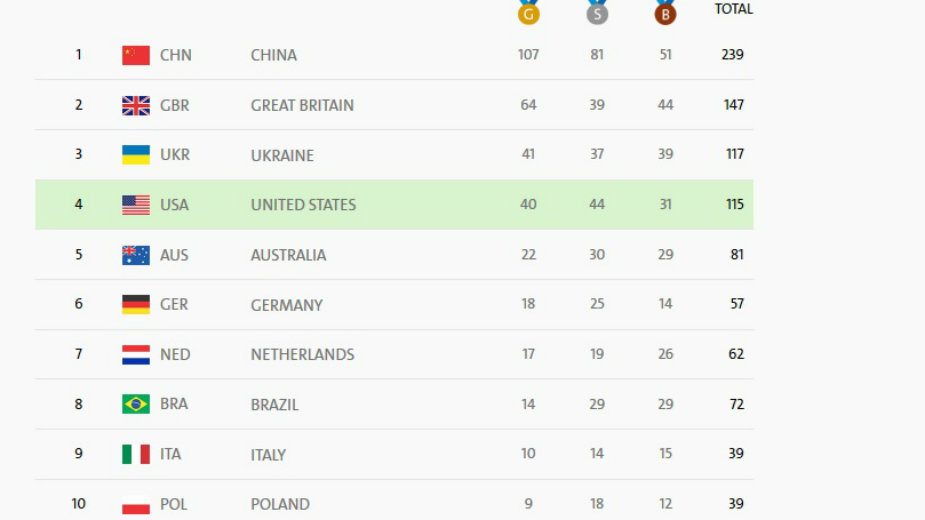This screenshot has width=925, height=520.
Task: Click the silver medal column icon
Action: pyautogui.click(x=597, y=13)
